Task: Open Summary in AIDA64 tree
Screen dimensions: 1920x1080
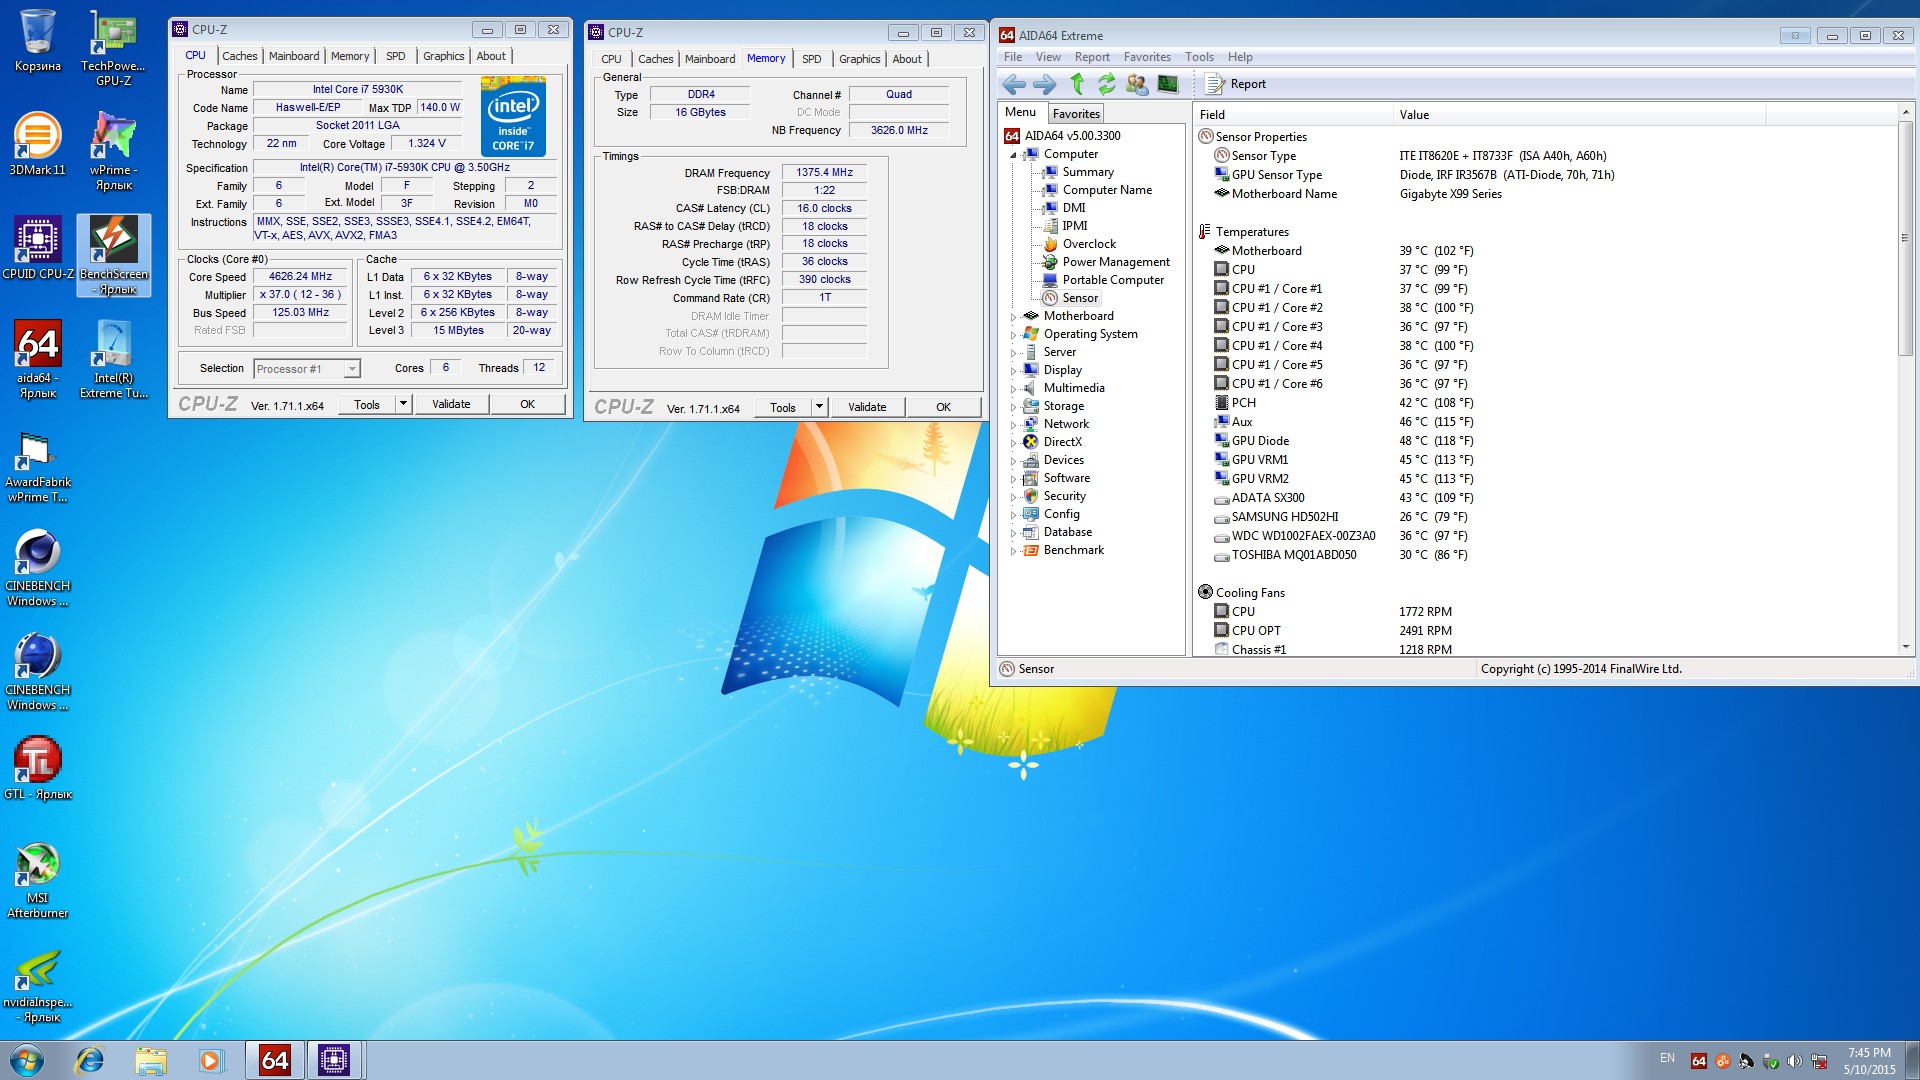Action: pos(1087,172)
